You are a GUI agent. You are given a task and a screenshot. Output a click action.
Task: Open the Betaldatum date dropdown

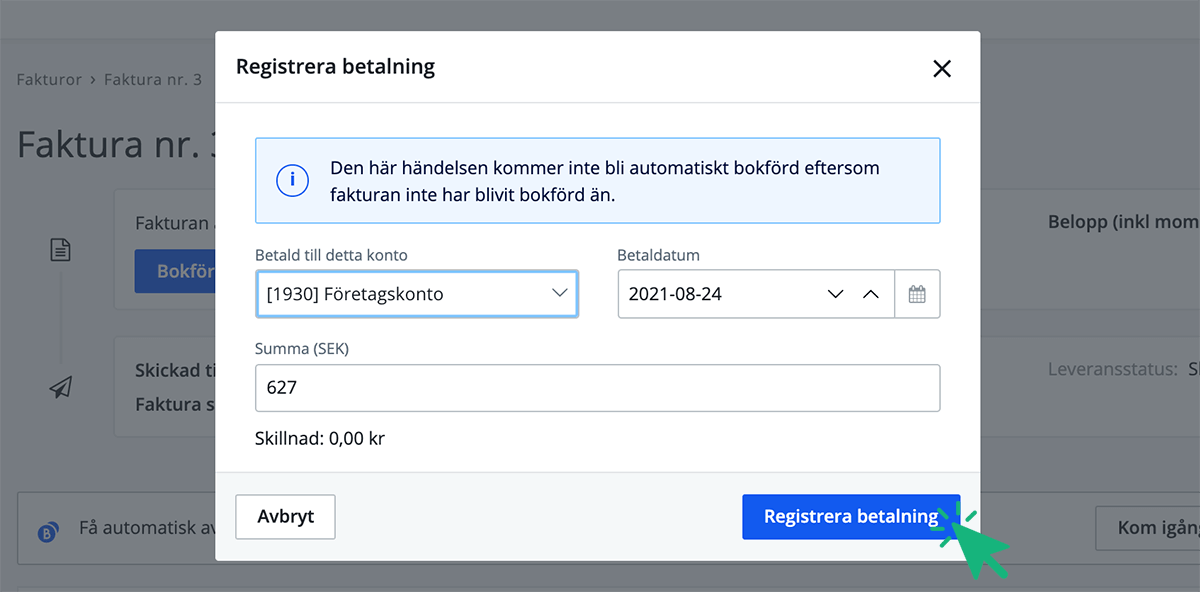click(835, 293)
